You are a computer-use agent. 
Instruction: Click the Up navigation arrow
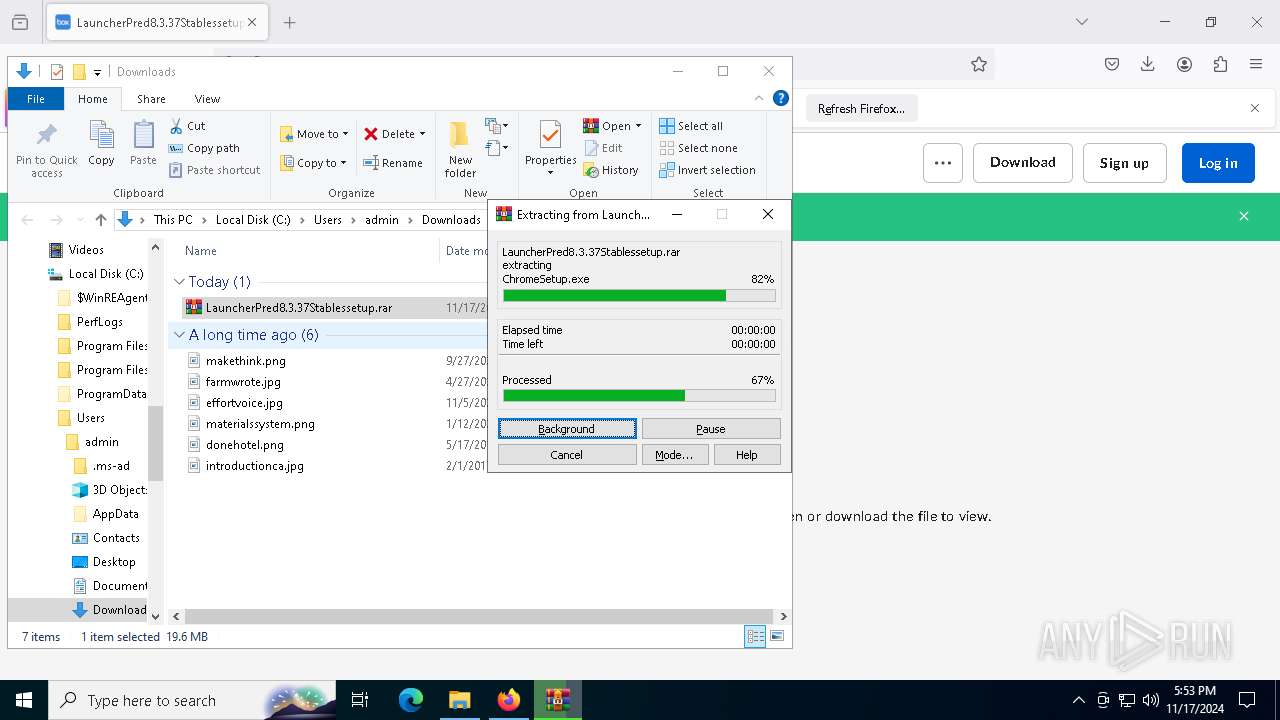(x=100, y=220)
